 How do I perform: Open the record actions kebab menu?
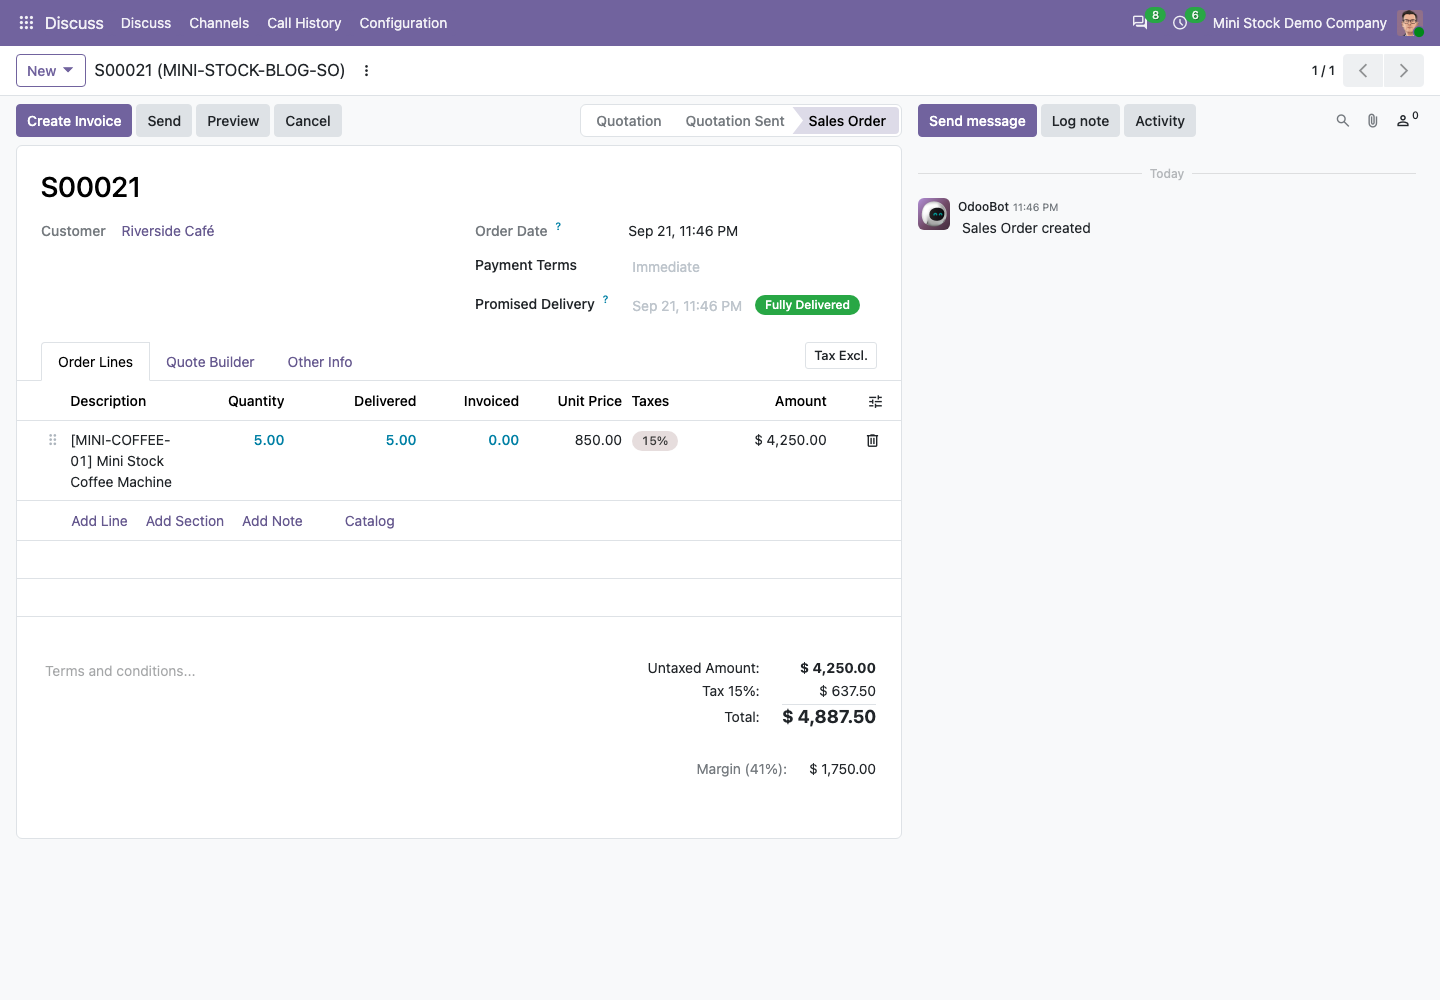coord(367,71)
